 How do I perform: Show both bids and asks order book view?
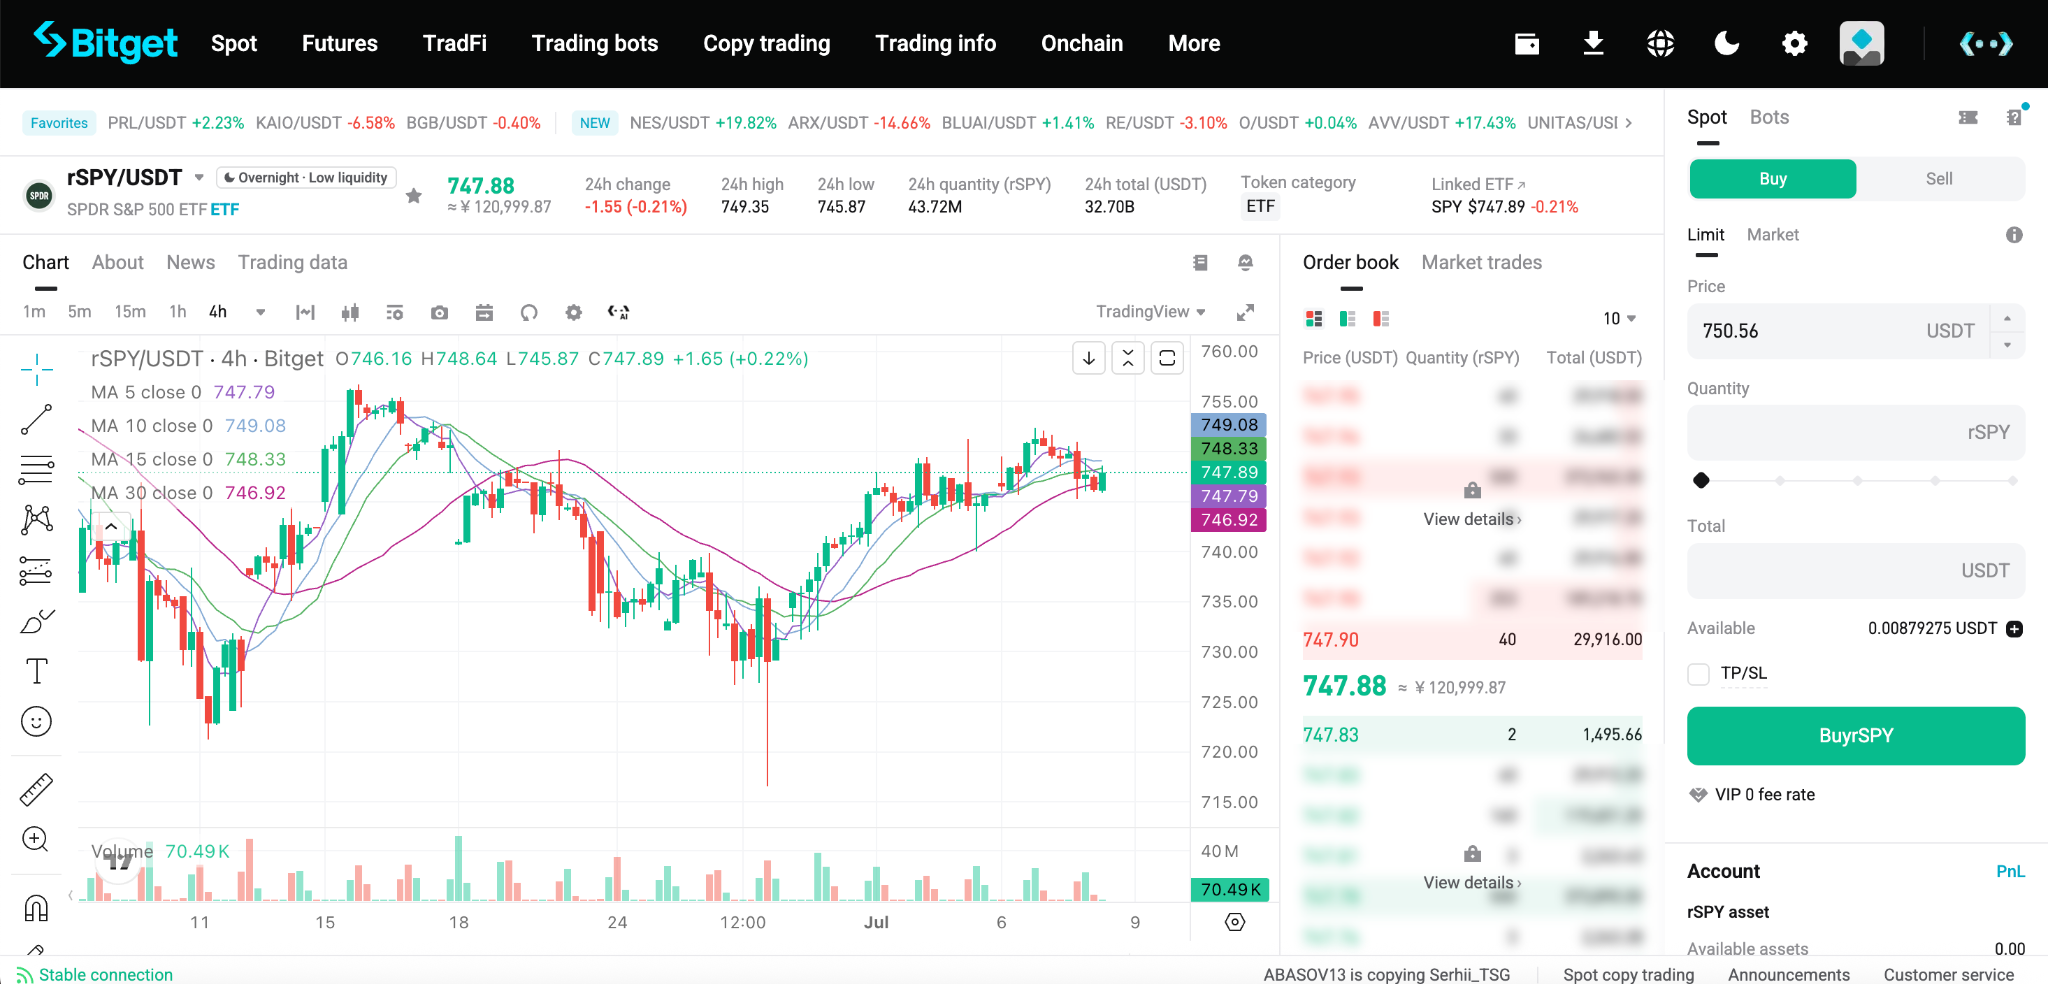pos(1314,318)
